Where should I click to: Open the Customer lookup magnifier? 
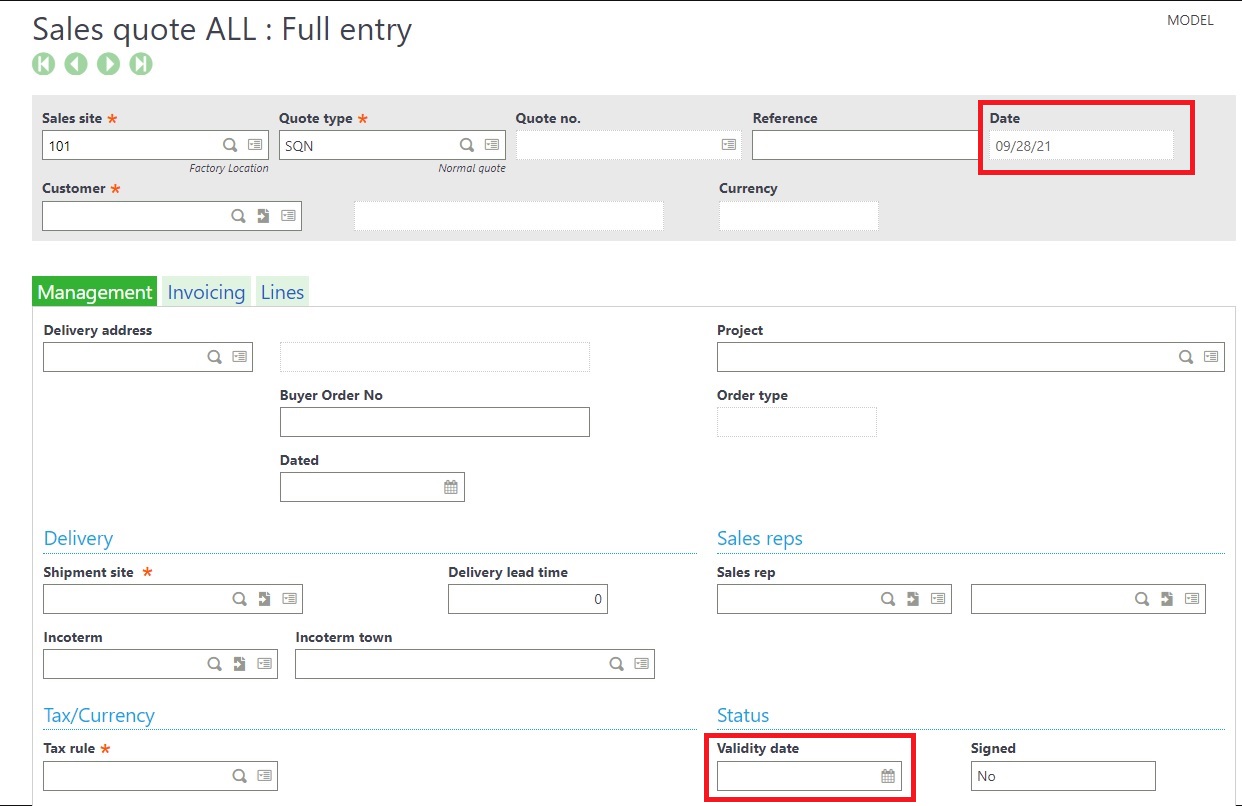click(x=239, y=215)
